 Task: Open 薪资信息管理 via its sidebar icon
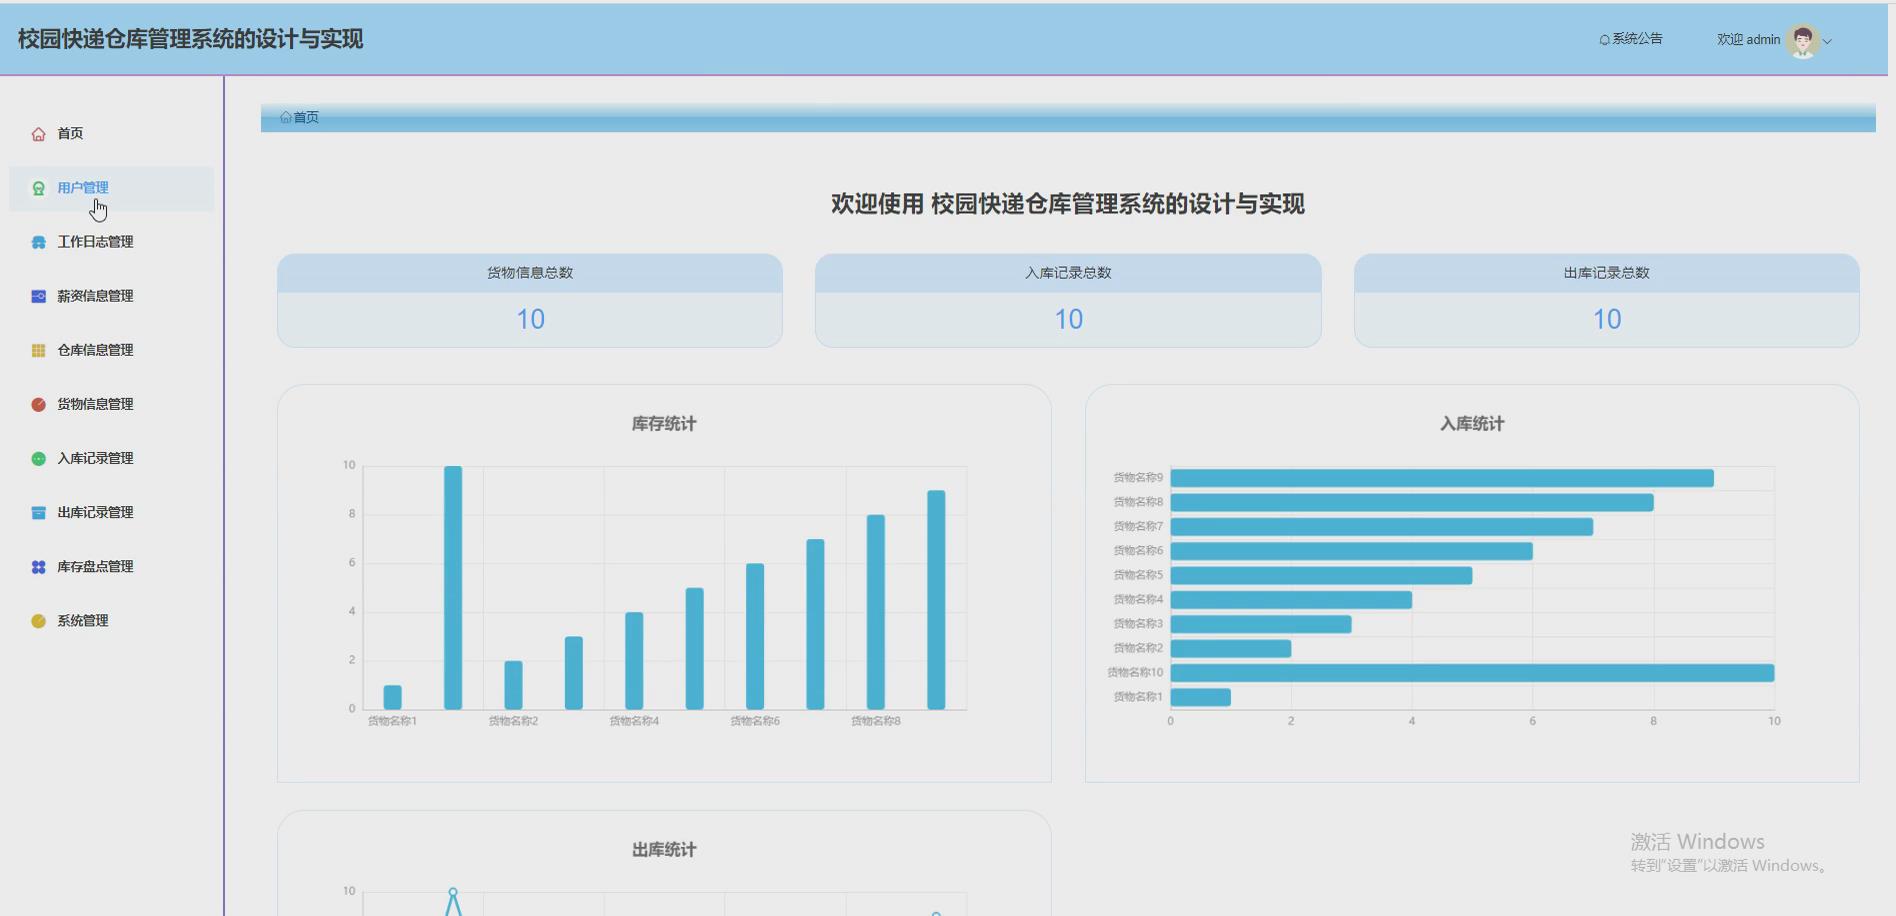point(37,295)
